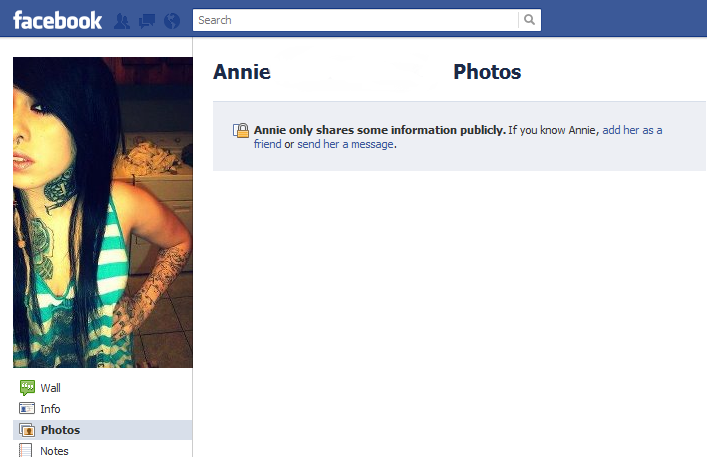Open the Notes sidebar item
The image size is (707, 457).
103,450
